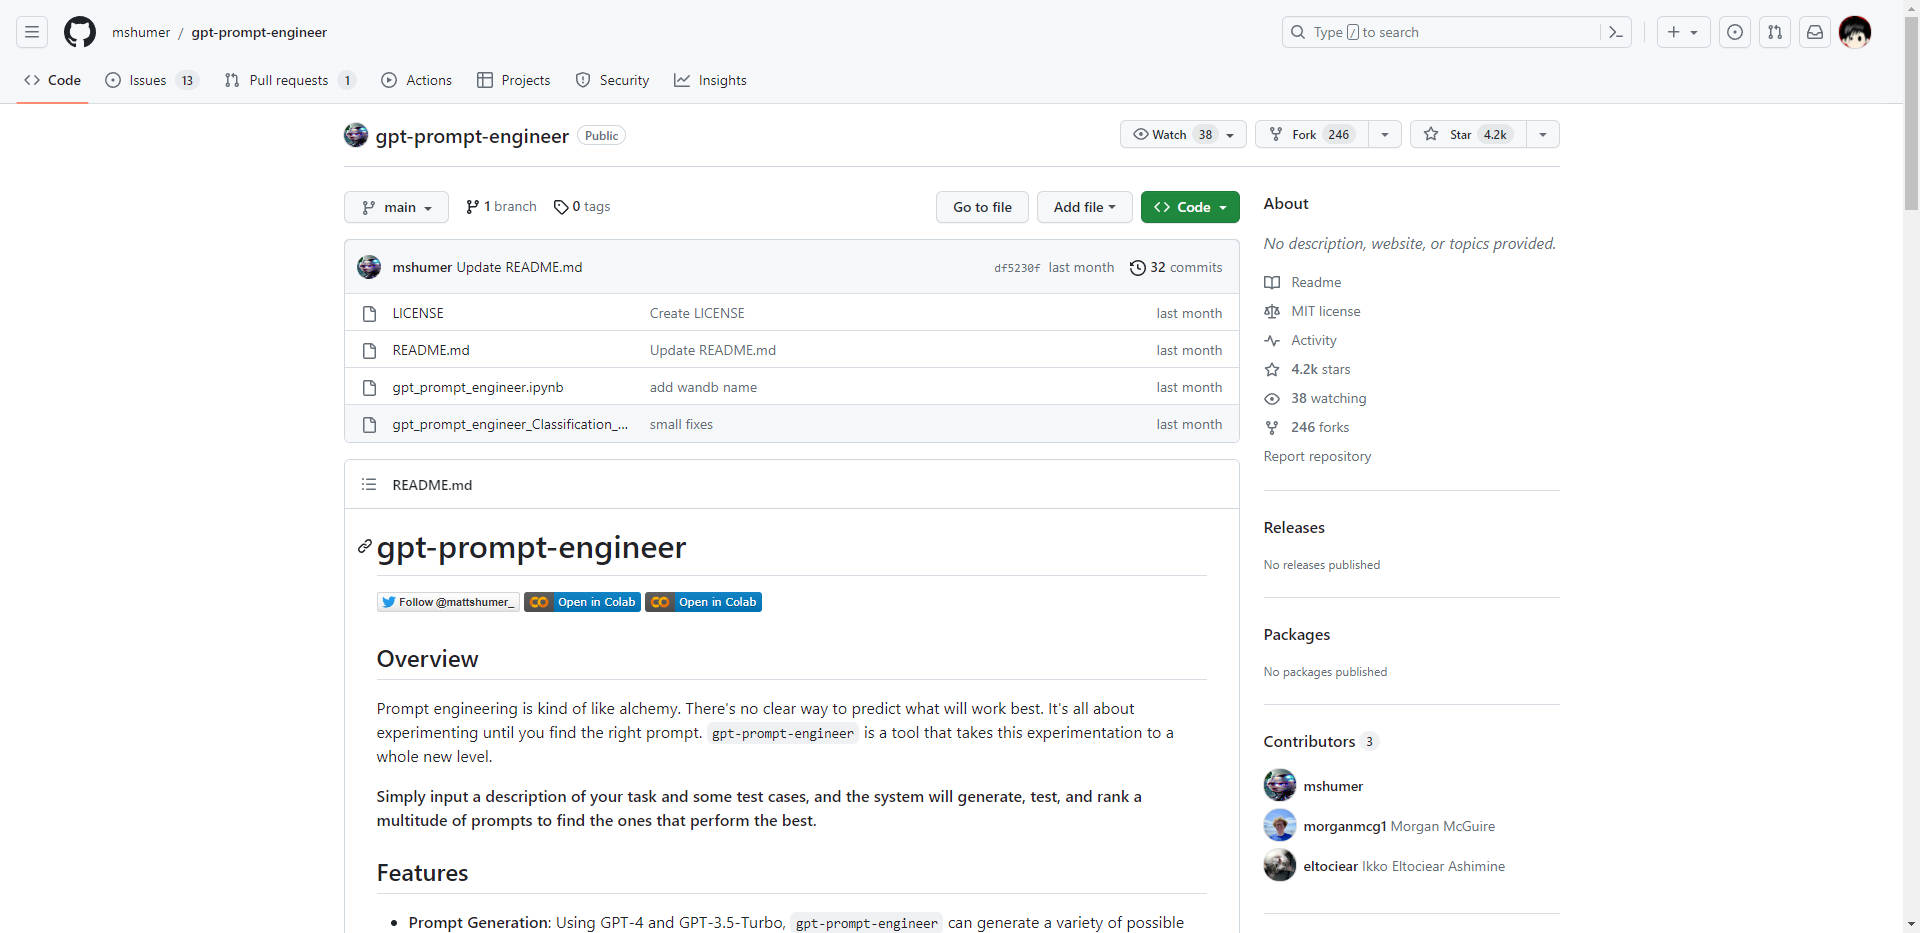Switch to the Issues tab
The width and height of the screenshot is (1920, 933).
(x=148, y=80)
